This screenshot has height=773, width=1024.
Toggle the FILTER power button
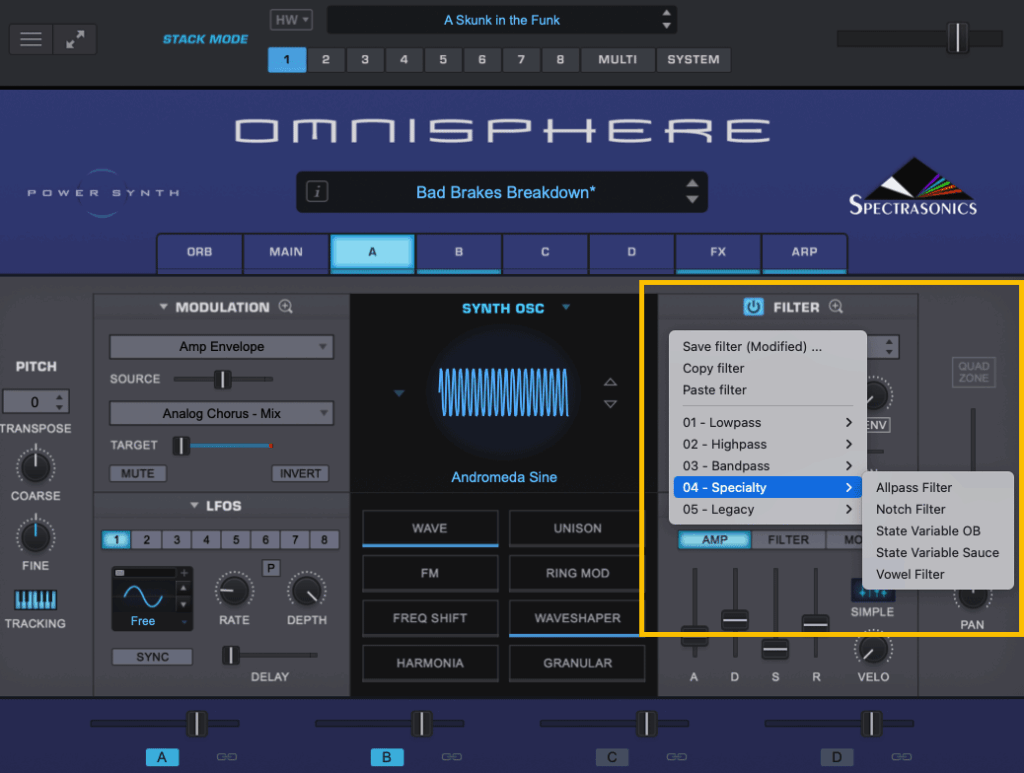[x=755, y=307]
